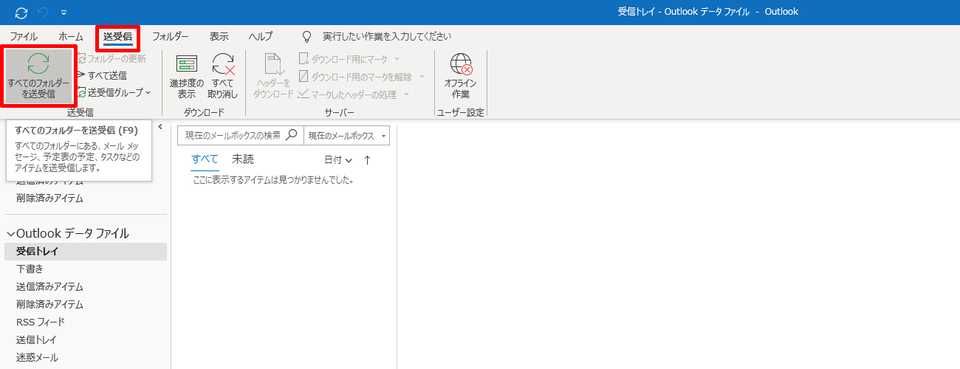The width and height of the screenshot is (960, 369).
Task: Click the magnifier search icon
Action: (292, 135)
